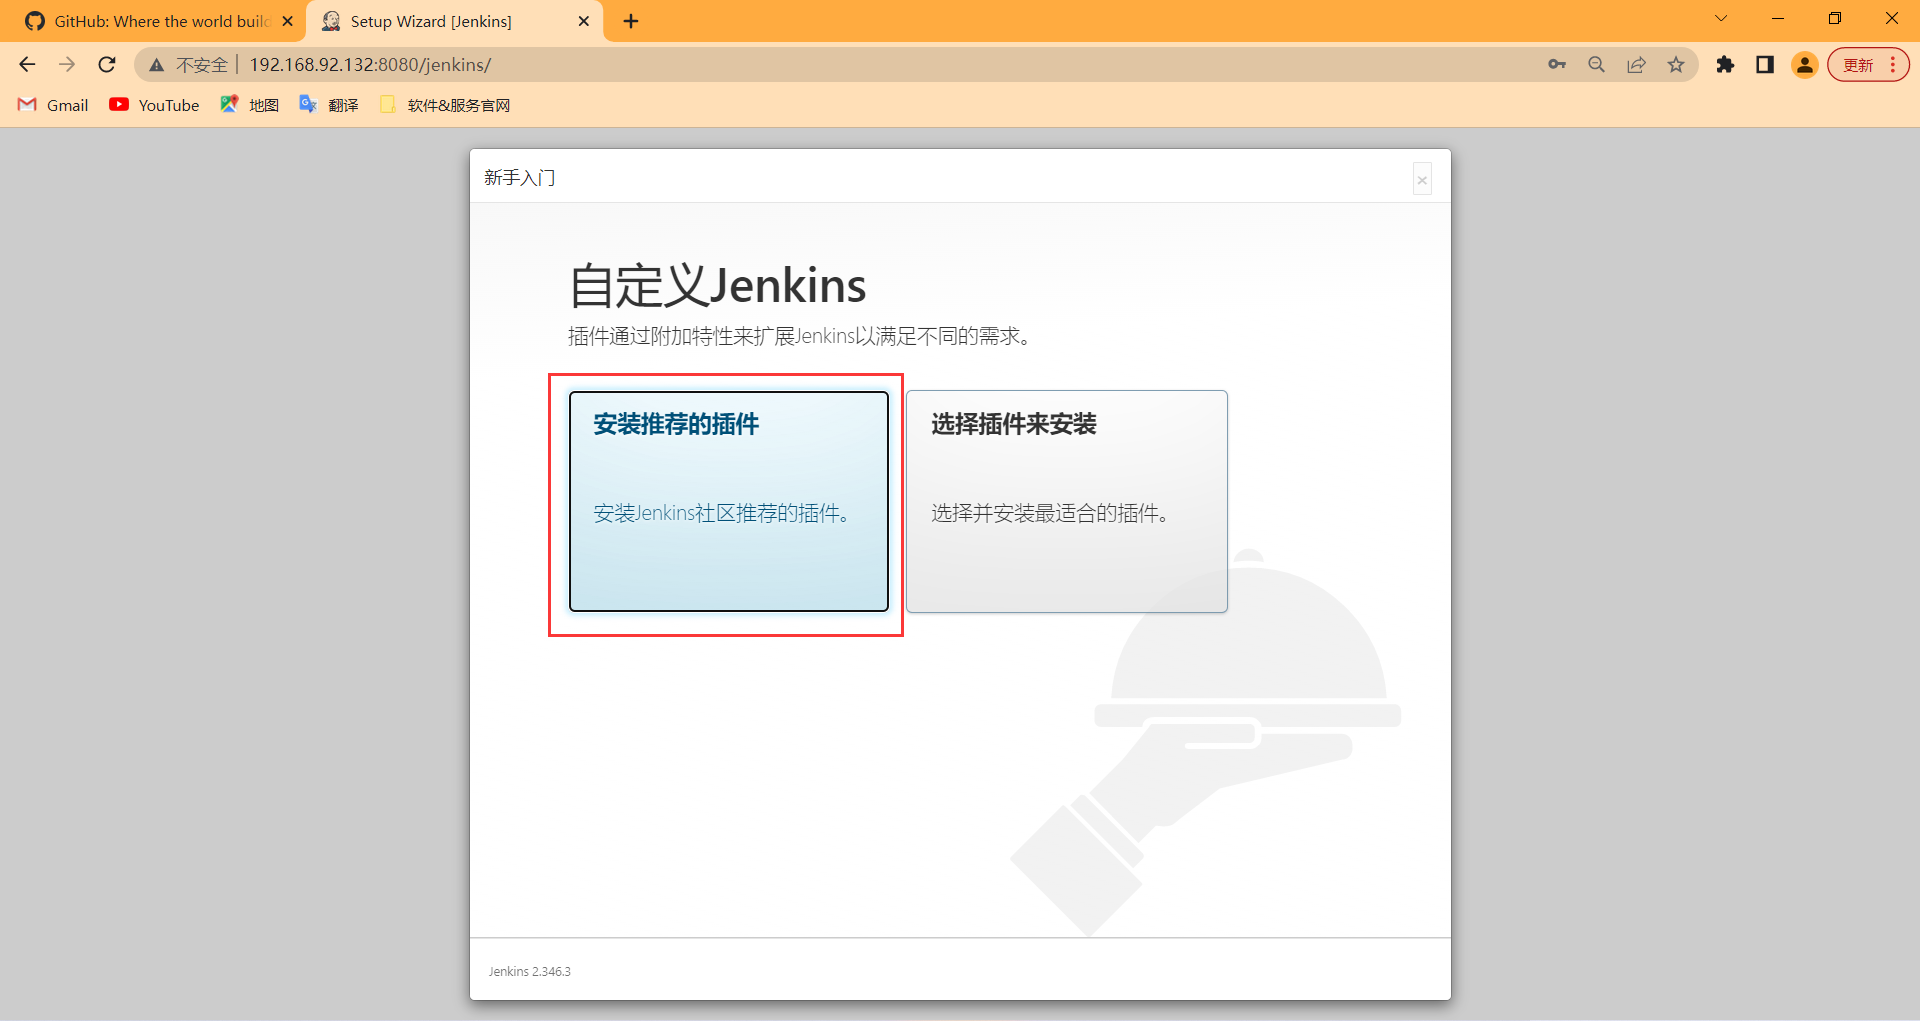The height and width of the screenshot is (1021, 1920).
Task: Click Jenkins 2.346.3 version text
Action: click(529, 971)
